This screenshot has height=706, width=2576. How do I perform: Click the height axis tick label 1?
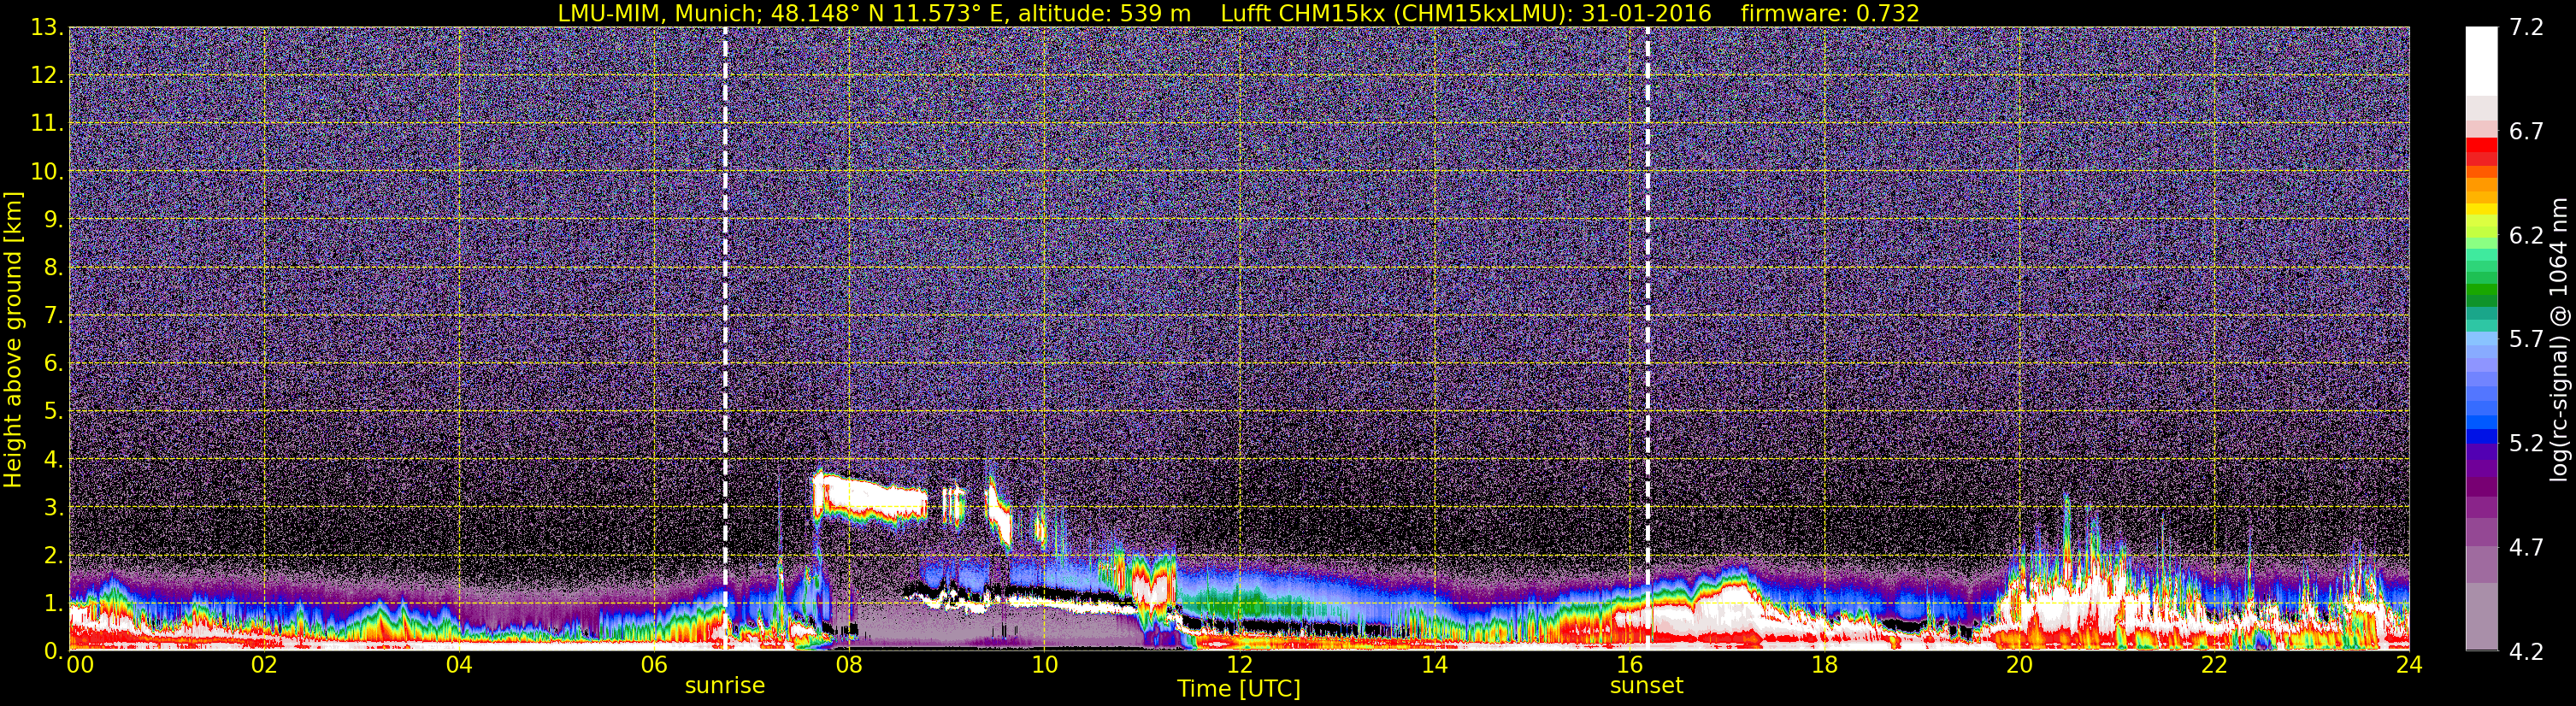(x=52, y=604)
